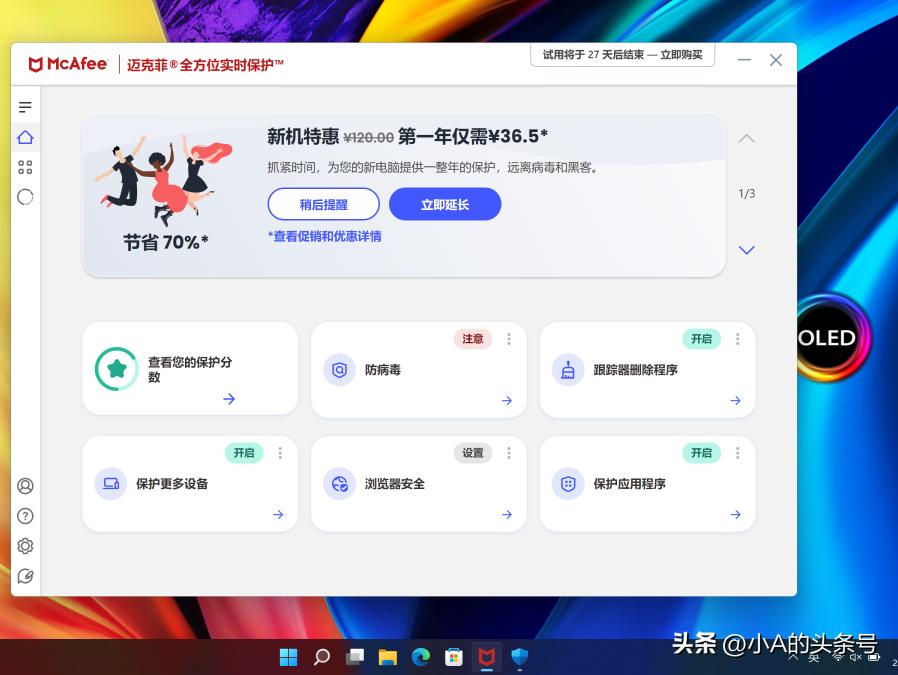Click the 注意 badge on 防病毒 card
The height and width of the screenshot is (675, 898).
(x=472, y=339)
